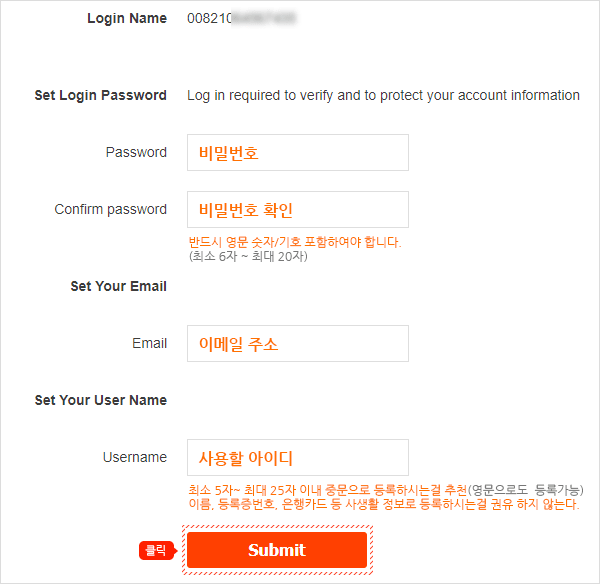
Task: Click the Password input field
Action: pos(297,153)
